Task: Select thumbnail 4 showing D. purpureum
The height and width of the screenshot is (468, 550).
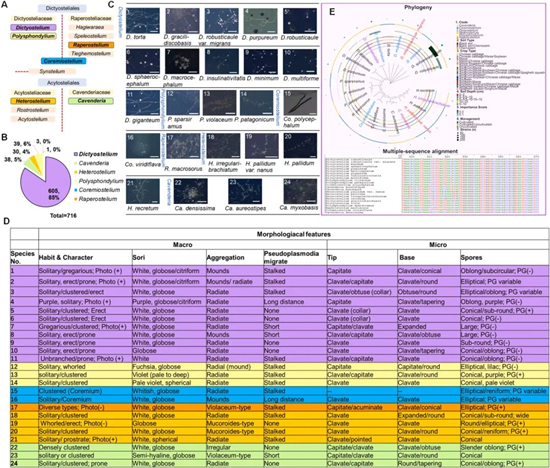Action: (x=261, y=21)
